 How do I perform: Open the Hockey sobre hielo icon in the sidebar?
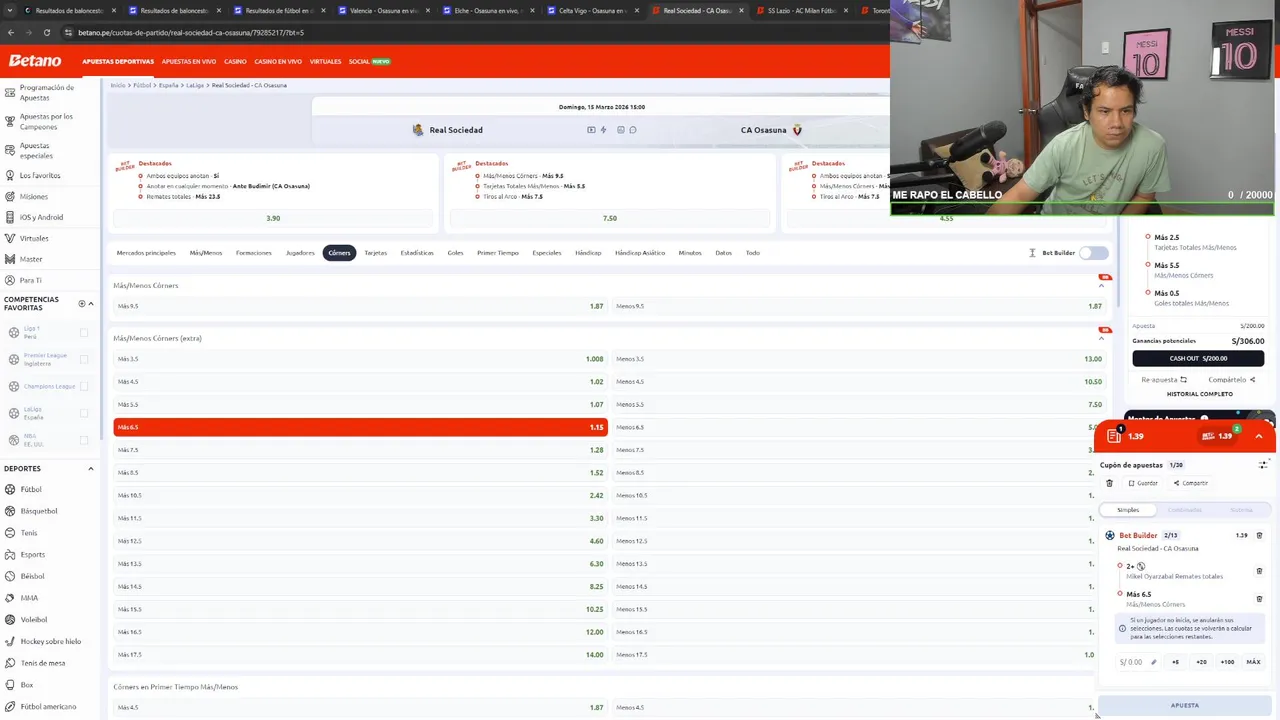[10, 641]
